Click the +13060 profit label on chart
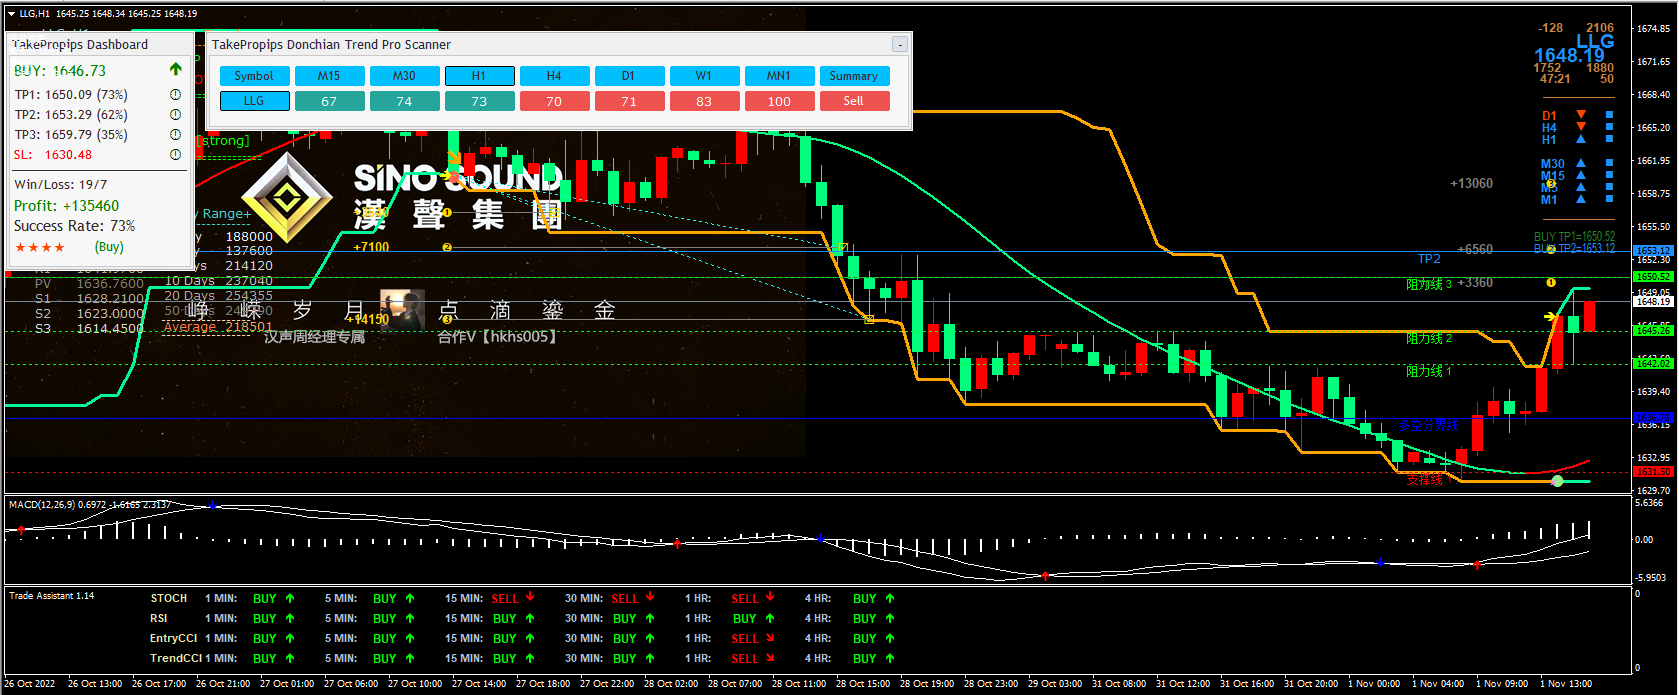The height and width of the screenshot is (695, 1679). [x=1471, y=183]
